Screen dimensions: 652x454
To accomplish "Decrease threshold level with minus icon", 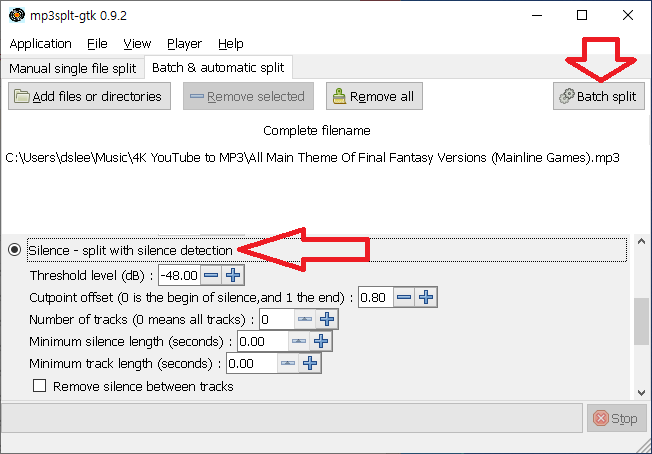I will pos(211,275).
